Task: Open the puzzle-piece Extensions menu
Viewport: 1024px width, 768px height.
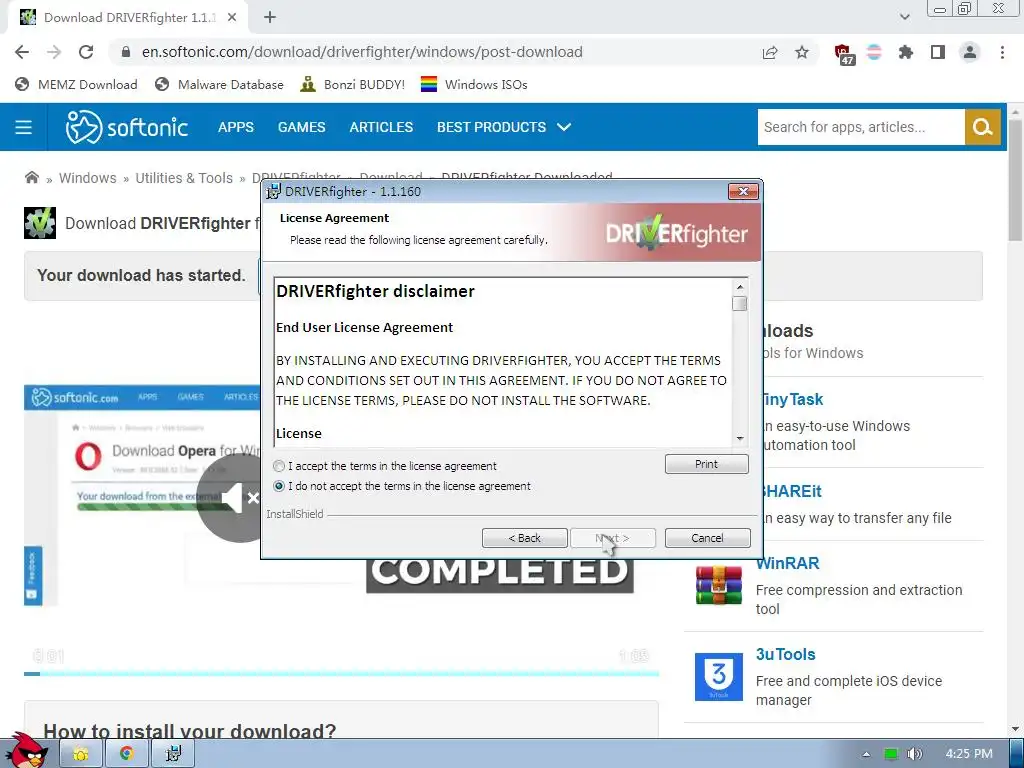Action: (906, 52)
